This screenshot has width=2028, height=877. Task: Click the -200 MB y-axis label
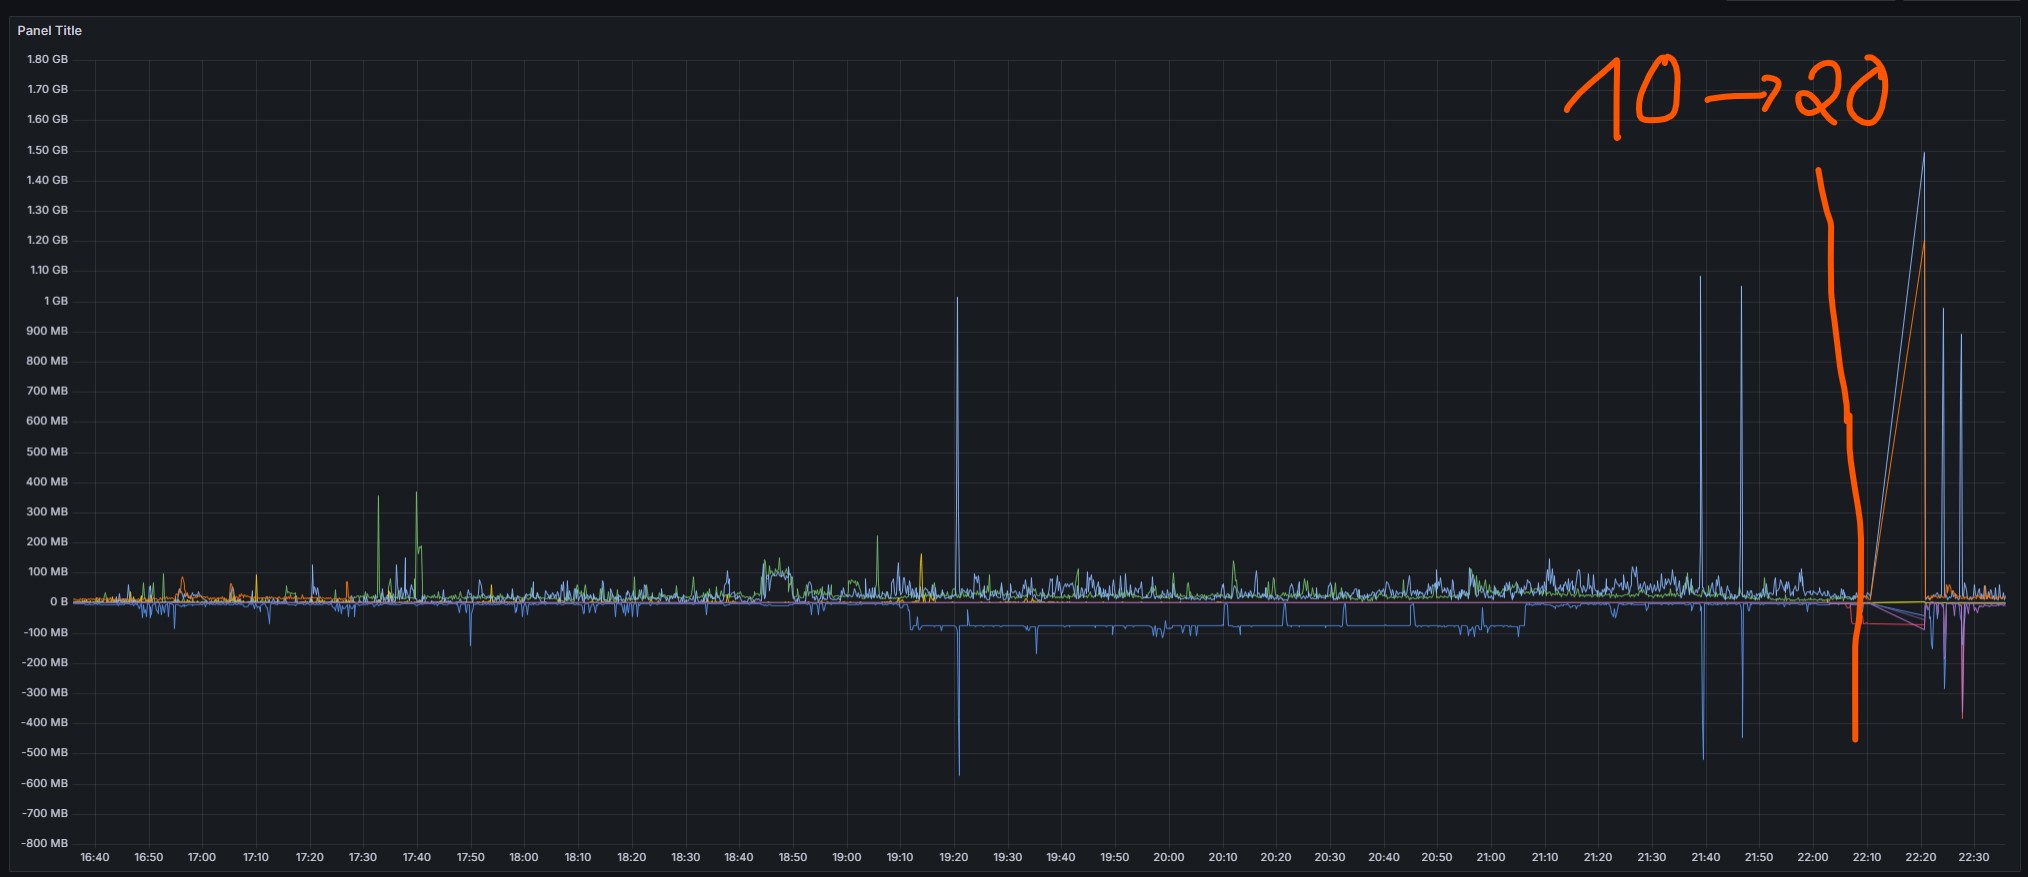[x=45, y=663]
